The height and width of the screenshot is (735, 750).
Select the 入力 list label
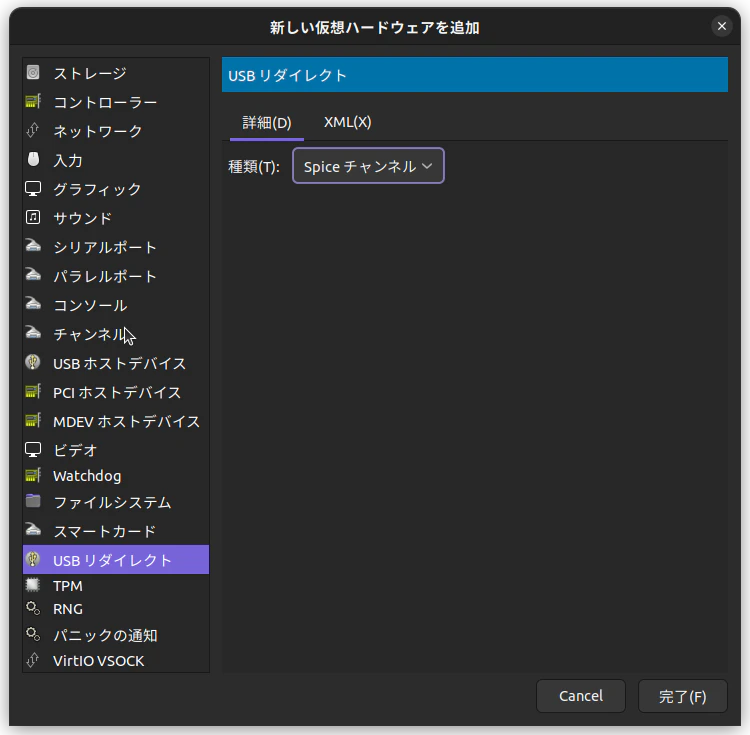coord(68,160)
